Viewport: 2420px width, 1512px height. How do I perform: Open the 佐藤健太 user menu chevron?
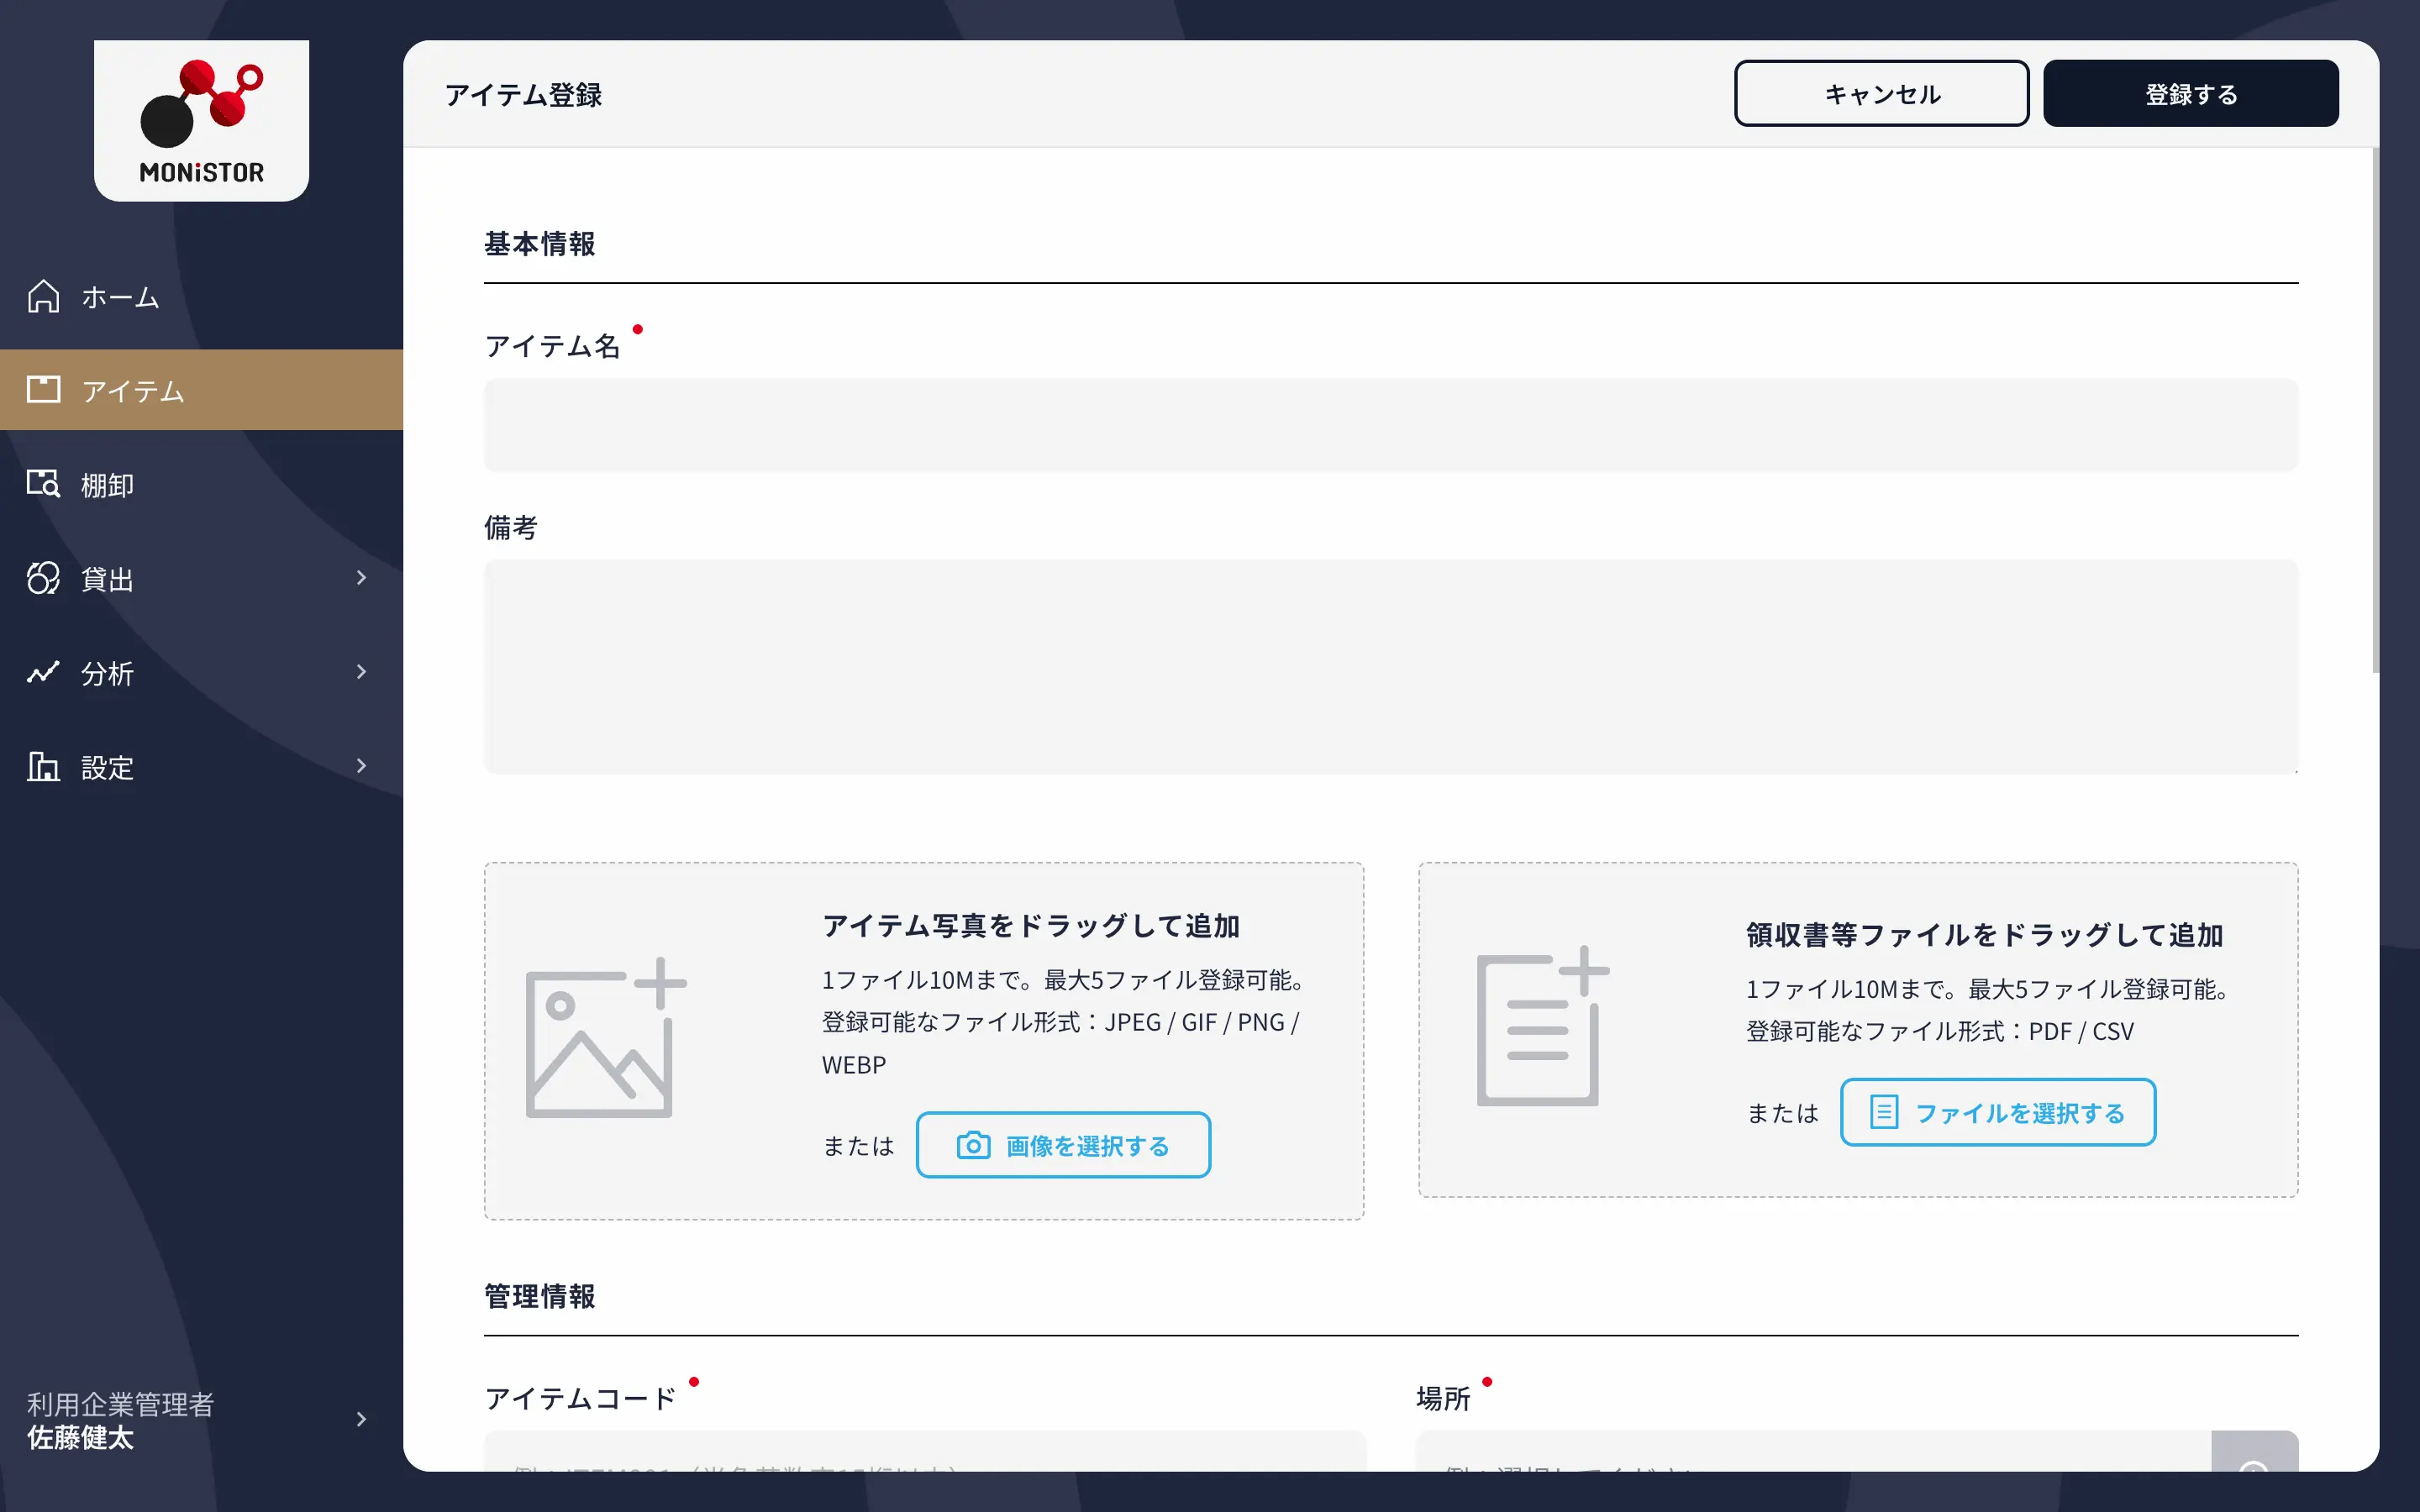pyautogui.click(x=361, y=1419)
